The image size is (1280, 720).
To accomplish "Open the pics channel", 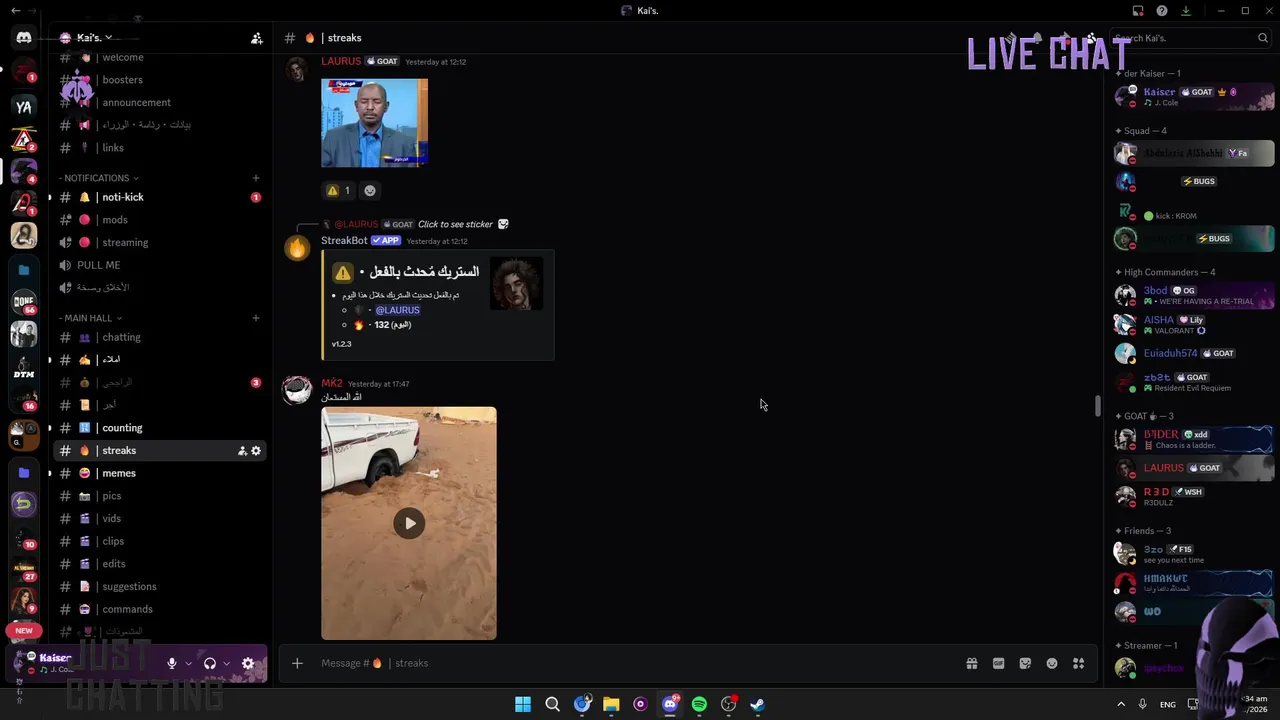I will (x=160, y=496).
